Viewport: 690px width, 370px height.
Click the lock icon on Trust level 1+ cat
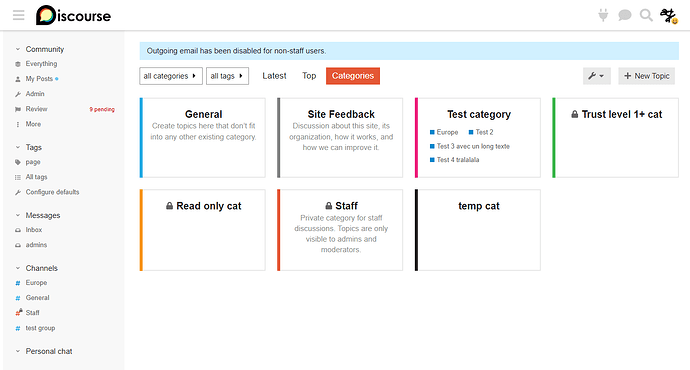click(x=575, y=114)
